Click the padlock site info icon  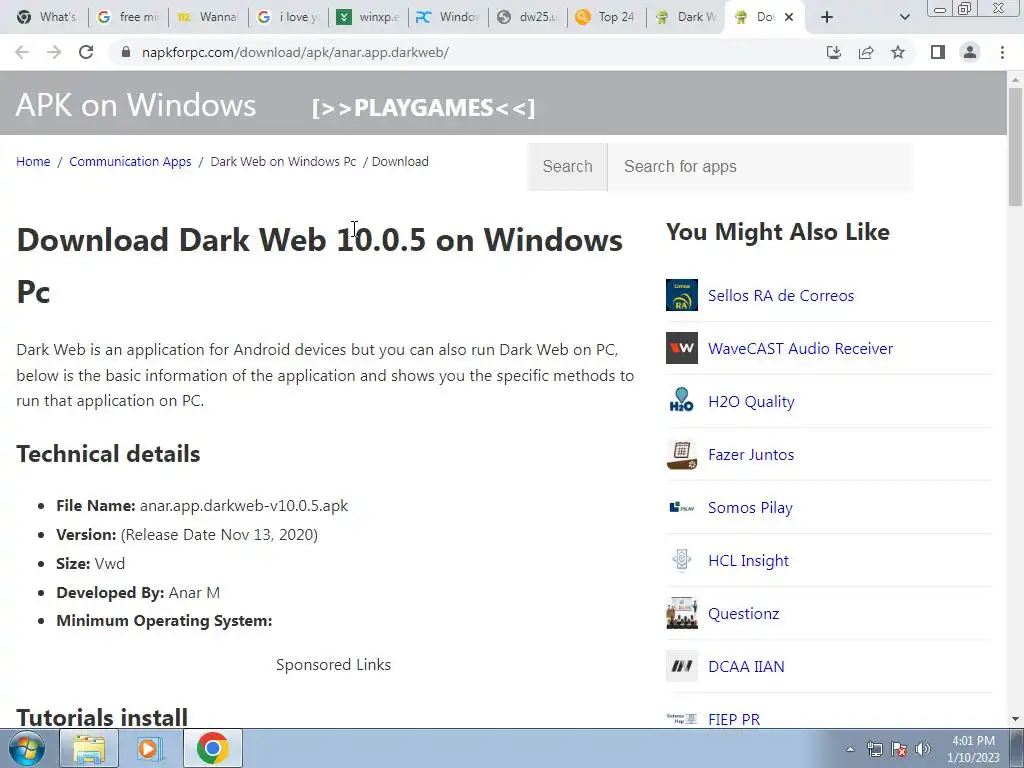(x=125, y=52)
